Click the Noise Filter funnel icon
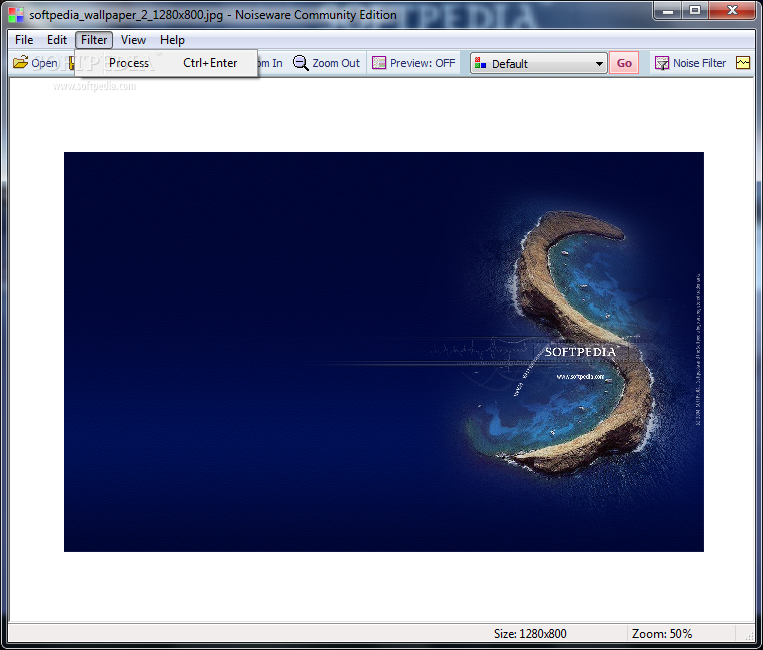 tap(661, 63)
